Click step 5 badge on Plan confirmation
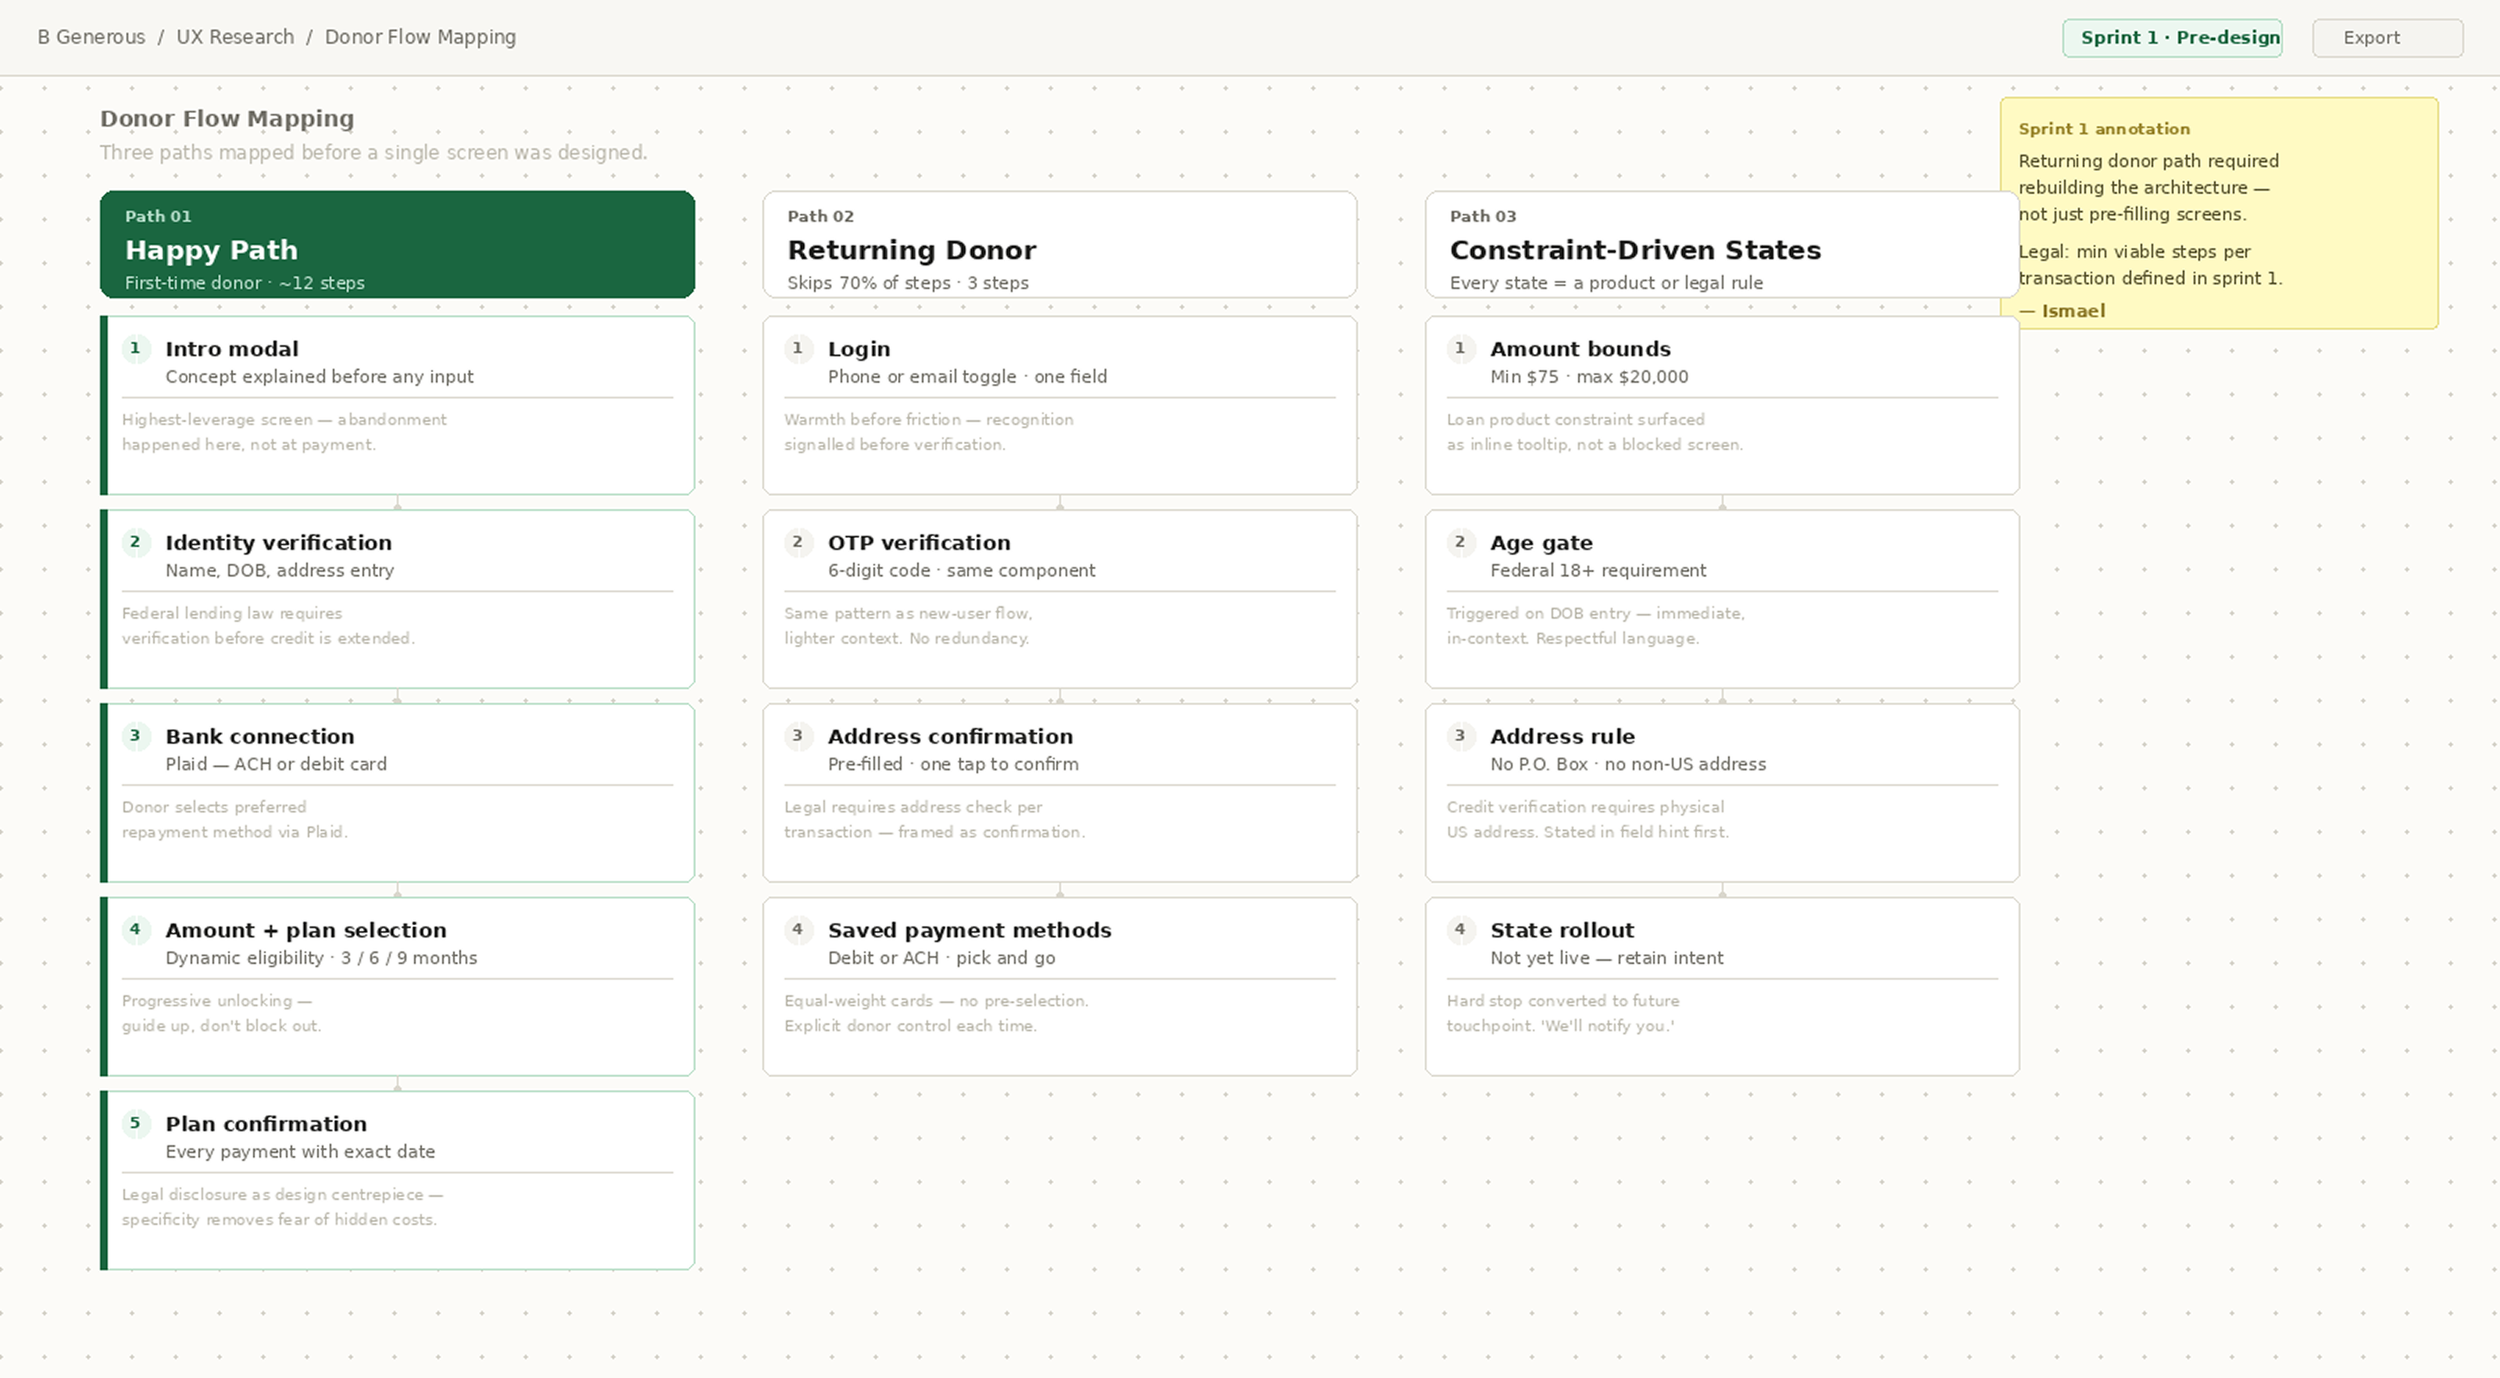 tap(135, 1123)
